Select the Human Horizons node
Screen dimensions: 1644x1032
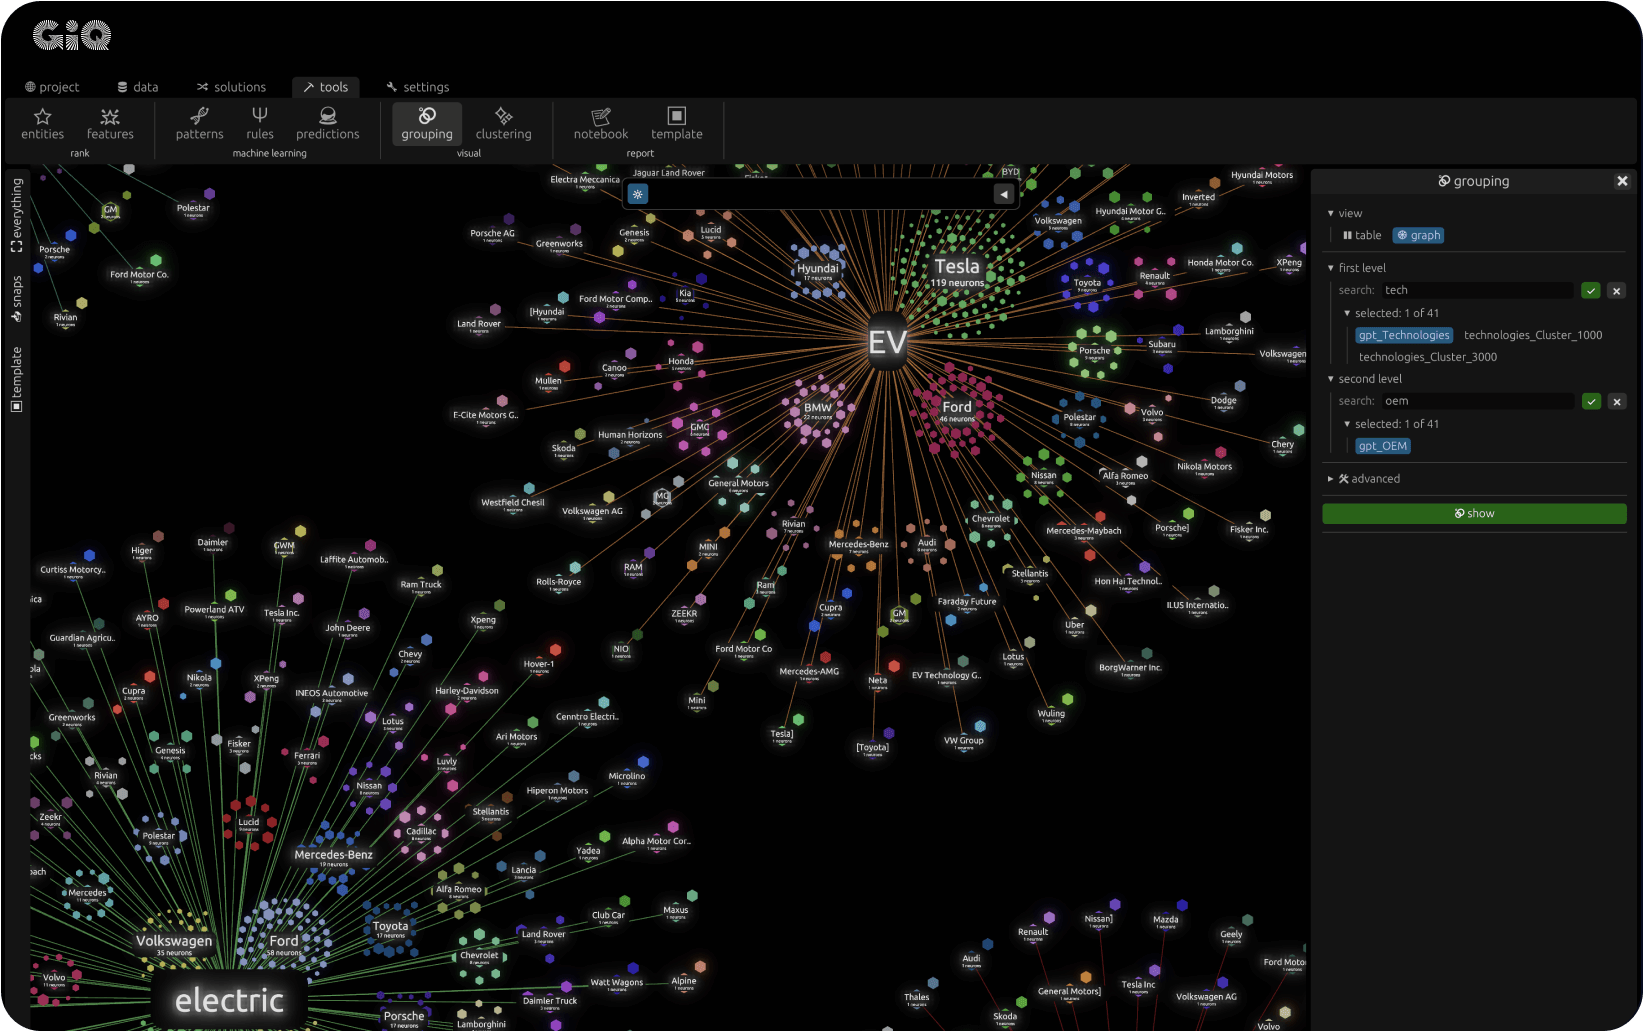(630, 435)
